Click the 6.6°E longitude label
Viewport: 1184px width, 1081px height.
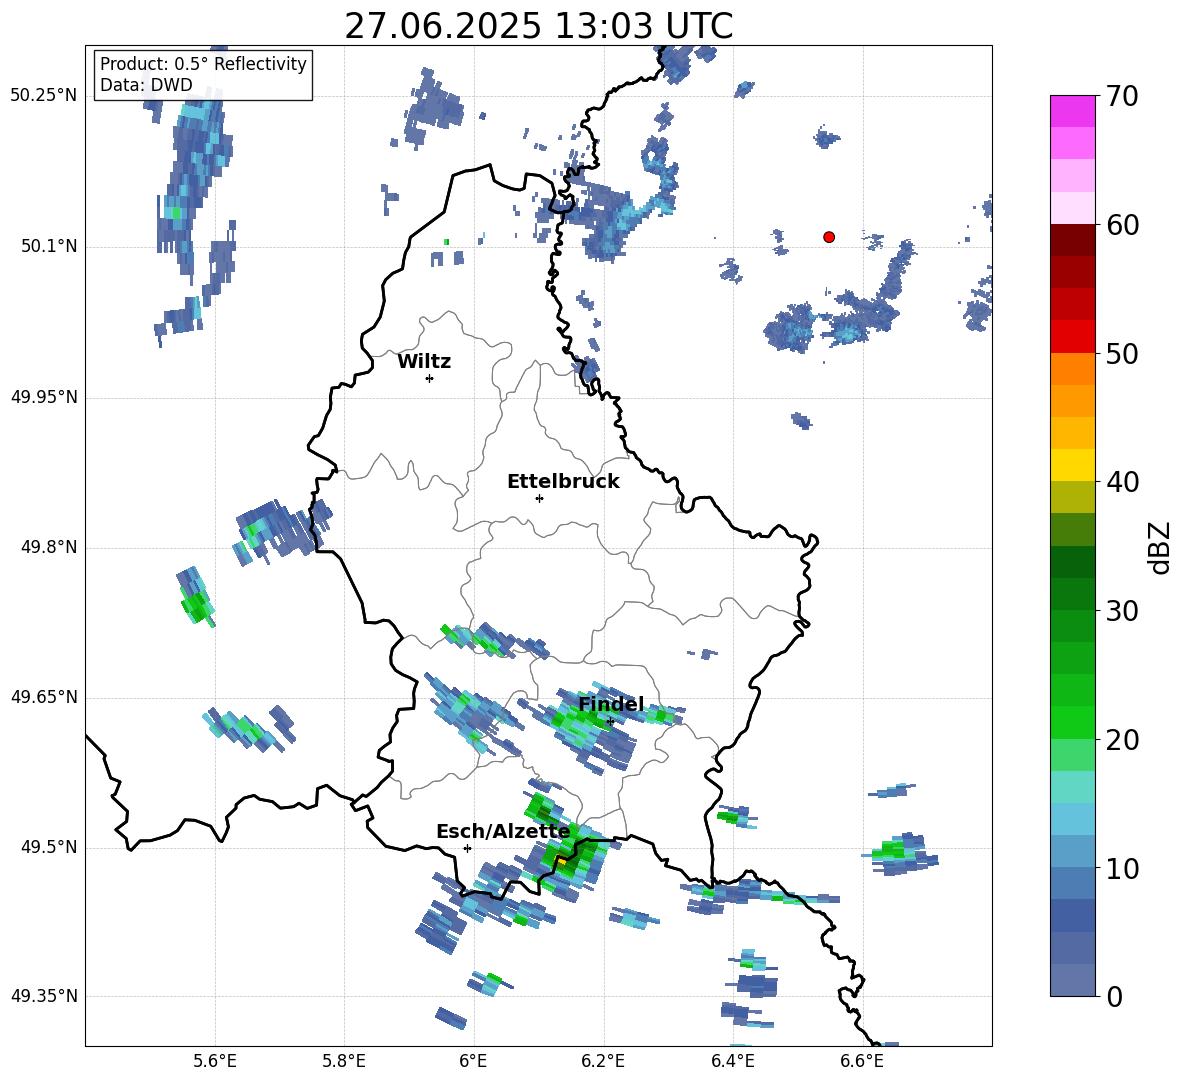tap(862, 1062)
